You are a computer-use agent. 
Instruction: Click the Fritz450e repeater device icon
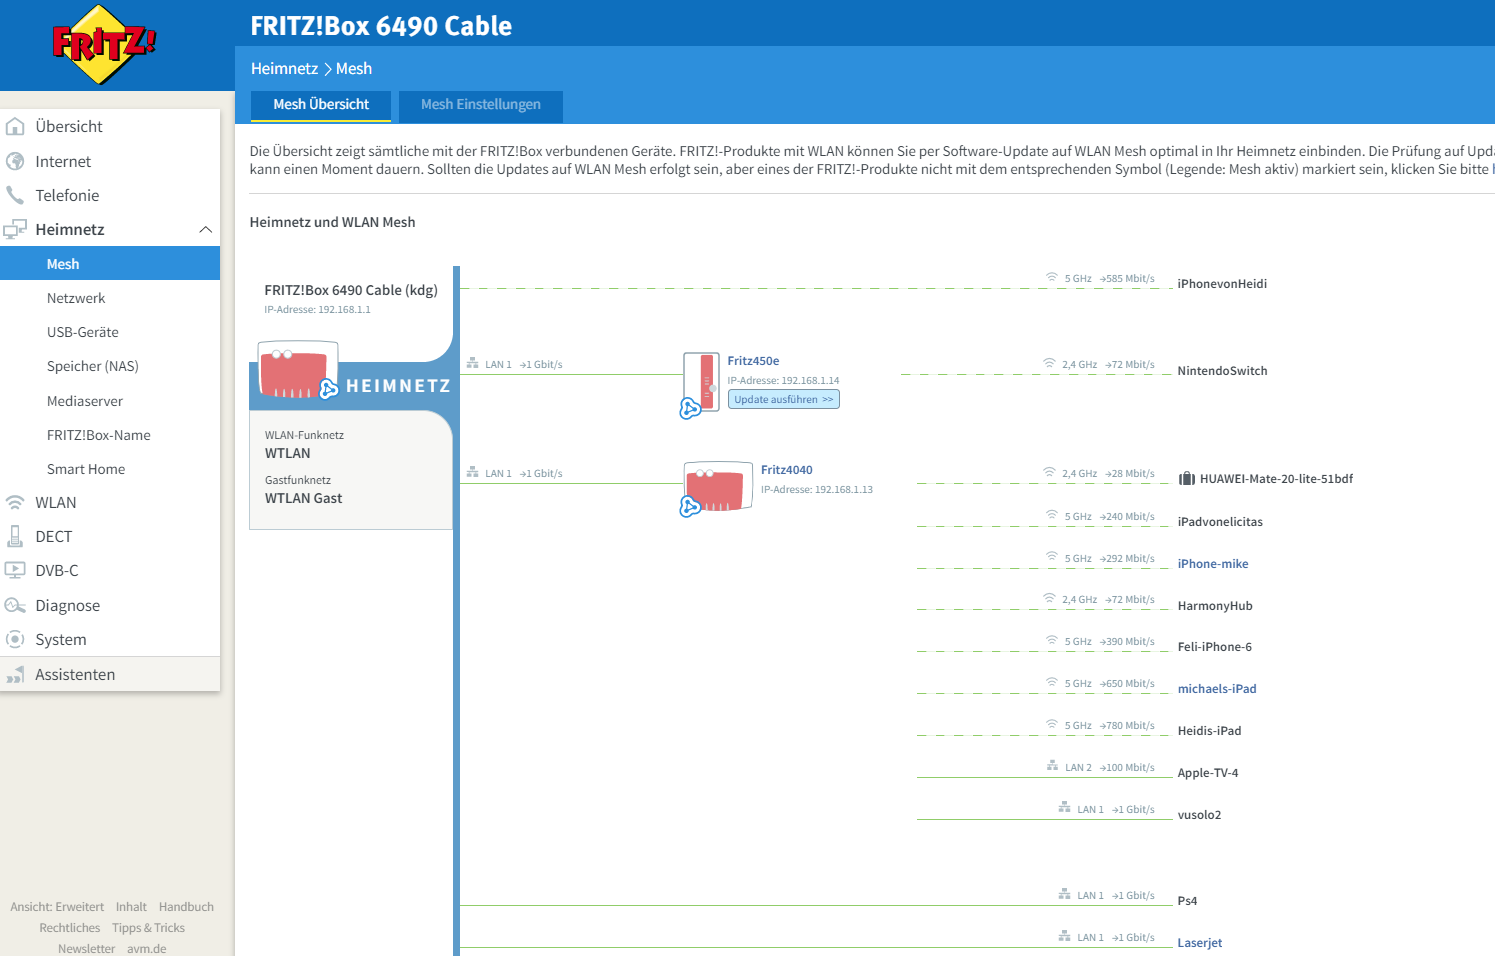point(701,382)
